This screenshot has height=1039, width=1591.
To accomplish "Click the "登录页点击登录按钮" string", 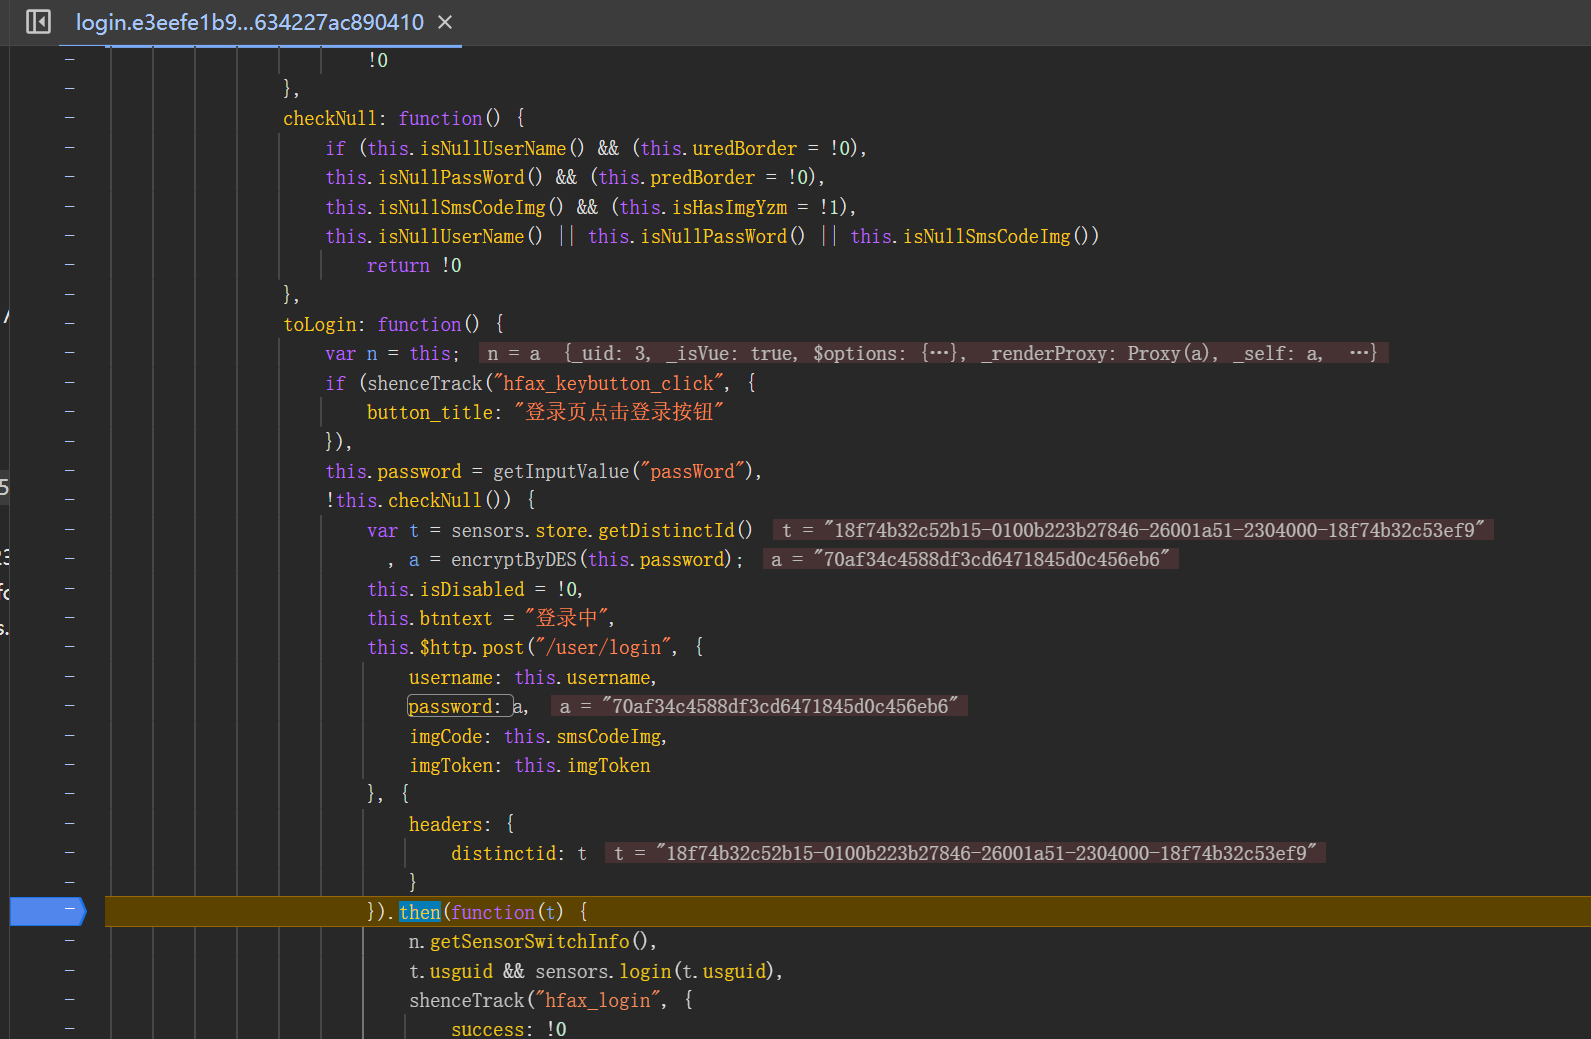I will [619, 412].
